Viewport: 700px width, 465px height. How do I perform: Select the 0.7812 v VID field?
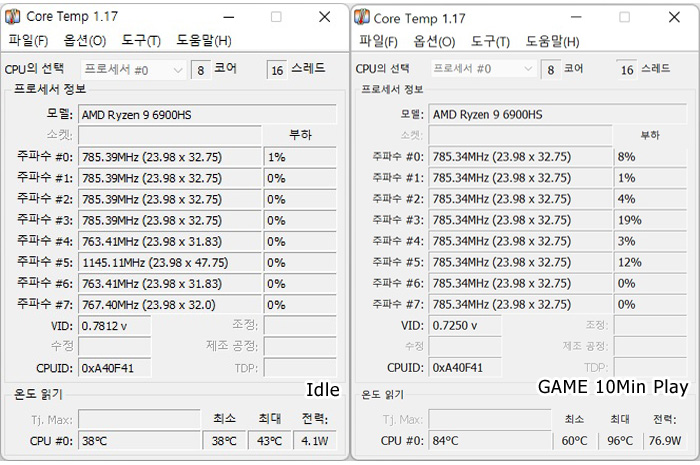tap(114, 325)
